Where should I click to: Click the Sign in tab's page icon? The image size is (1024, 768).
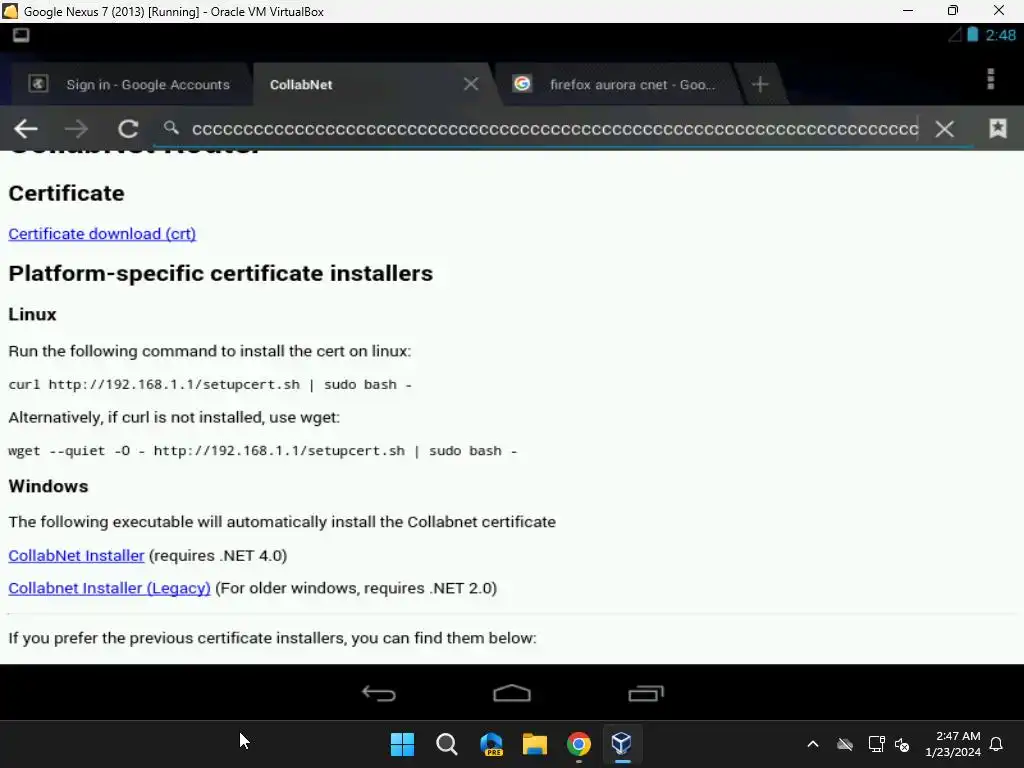click(38, 84)
